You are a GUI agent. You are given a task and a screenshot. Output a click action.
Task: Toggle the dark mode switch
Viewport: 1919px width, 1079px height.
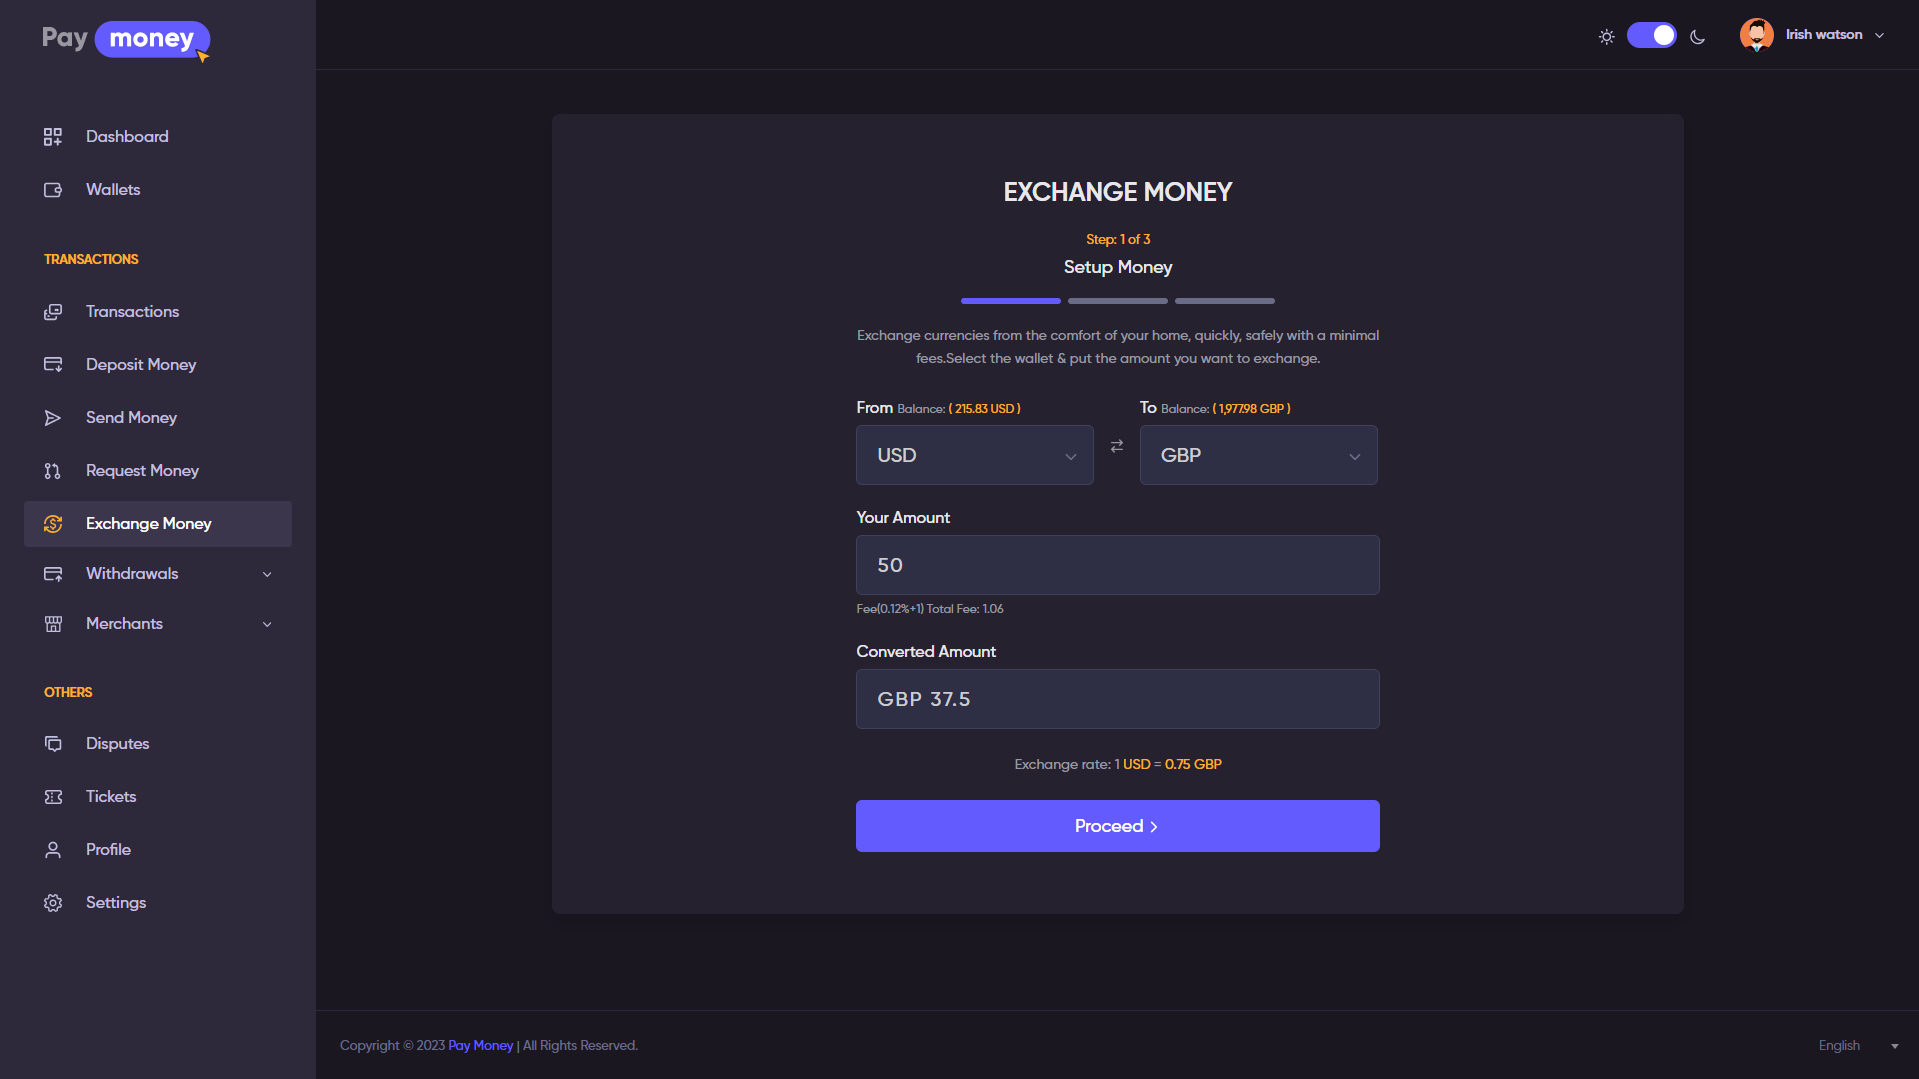[x=1651, y=36]
